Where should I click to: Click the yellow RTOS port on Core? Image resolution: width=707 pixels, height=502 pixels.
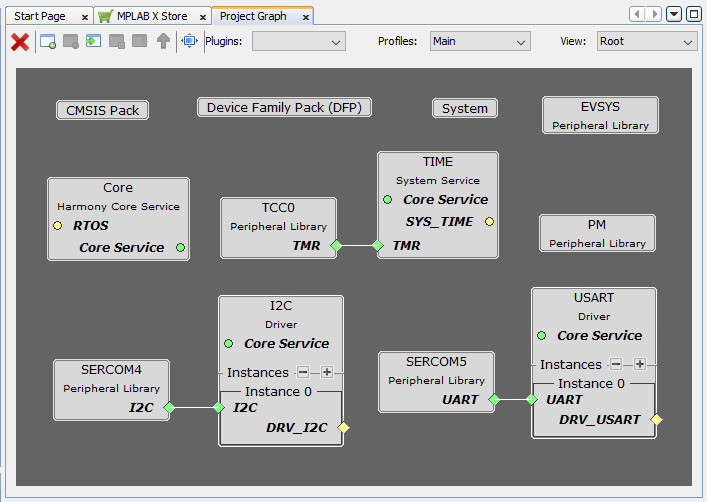point(57,225)
